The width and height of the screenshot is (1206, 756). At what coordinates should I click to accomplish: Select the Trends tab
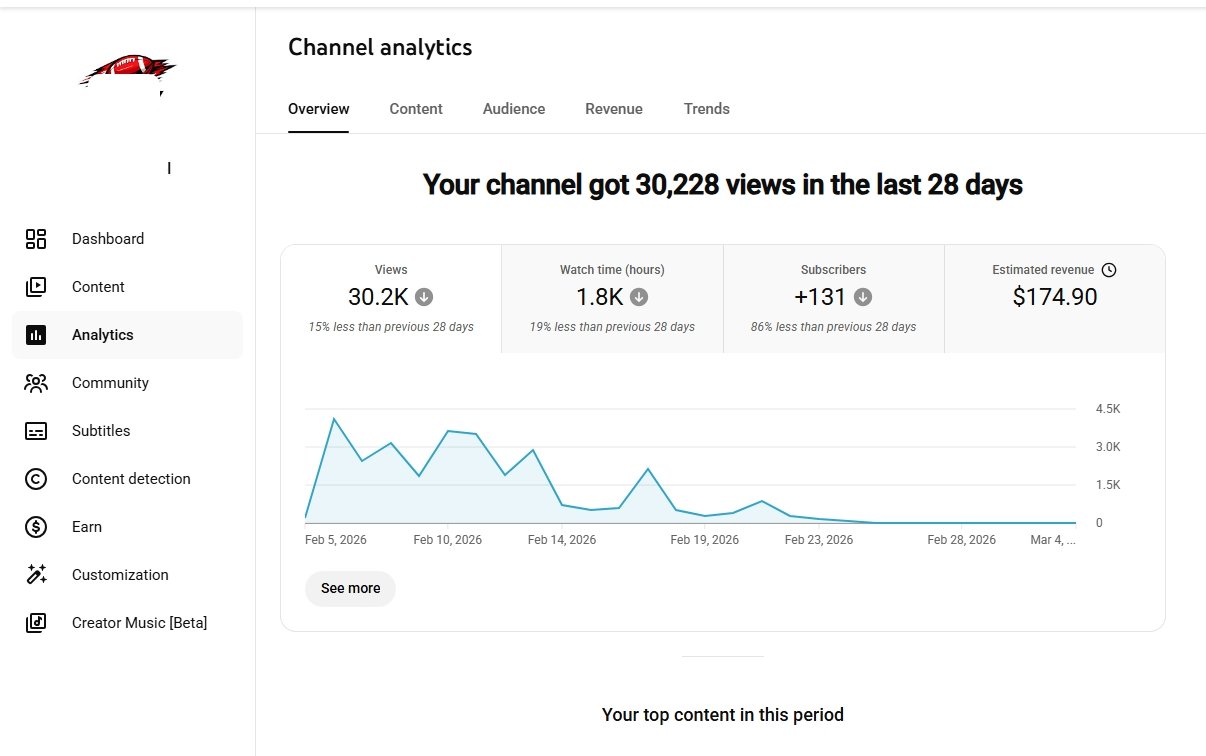click(707, 109)
